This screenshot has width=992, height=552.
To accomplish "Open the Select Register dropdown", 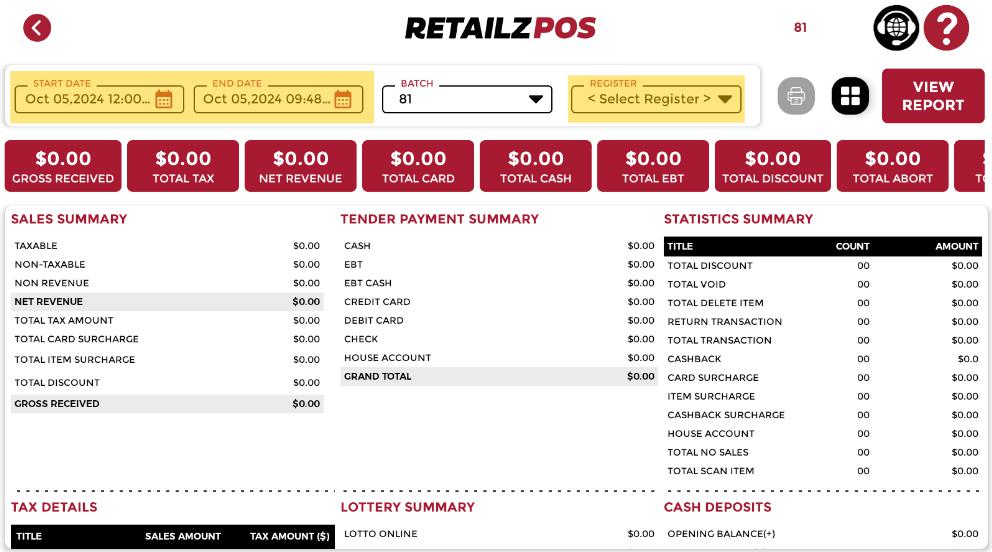I will pos(656,99).
